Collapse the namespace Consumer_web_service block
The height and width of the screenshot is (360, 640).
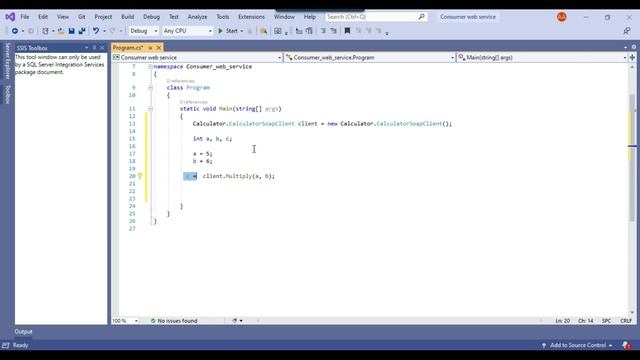[150, 67]
